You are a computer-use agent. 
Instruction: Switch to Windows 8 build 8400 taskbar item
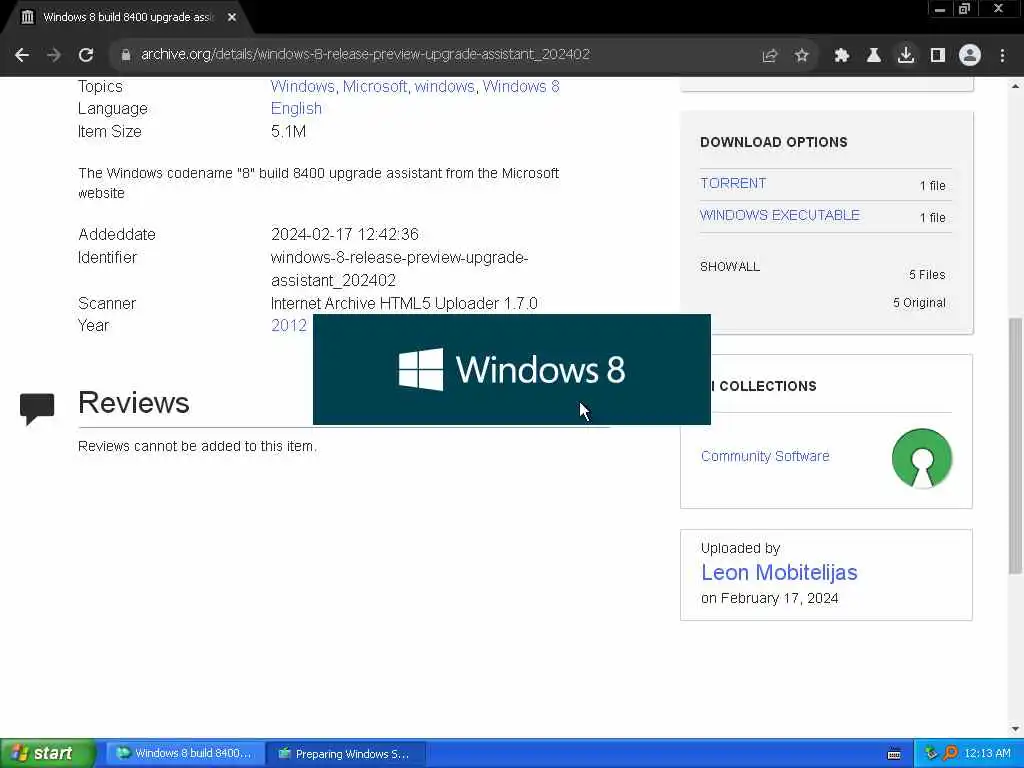pyautogui.click(x=185, y=753)
